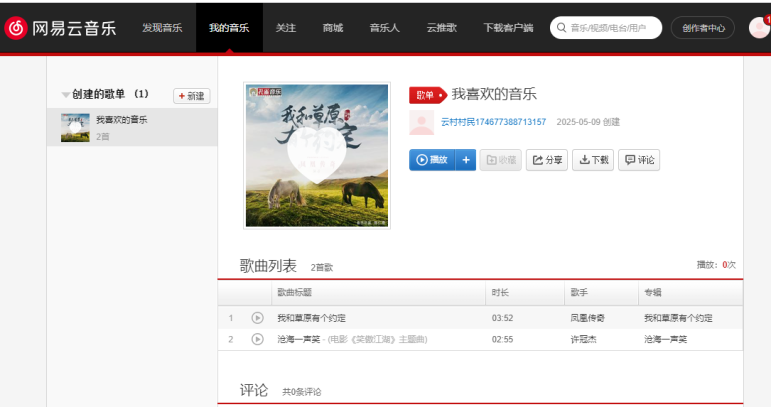The height and width of the screenshot is (407, 771).
Task: Click the NetEase Cloud Music logo
Action: [62, 28]
